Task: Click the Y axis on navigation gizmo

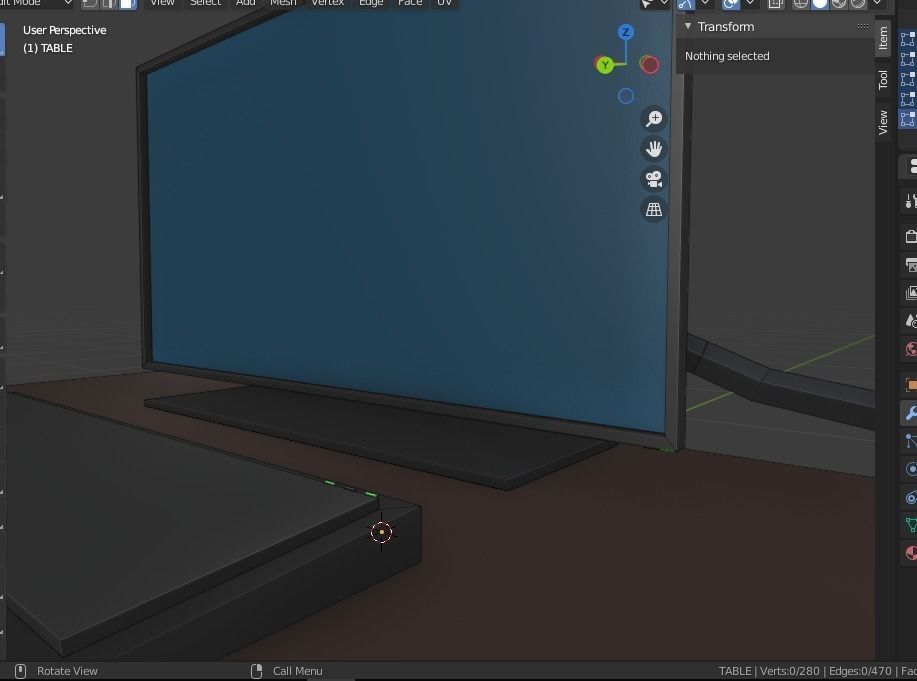Action: pyautogui.click(x=605, y=65)
